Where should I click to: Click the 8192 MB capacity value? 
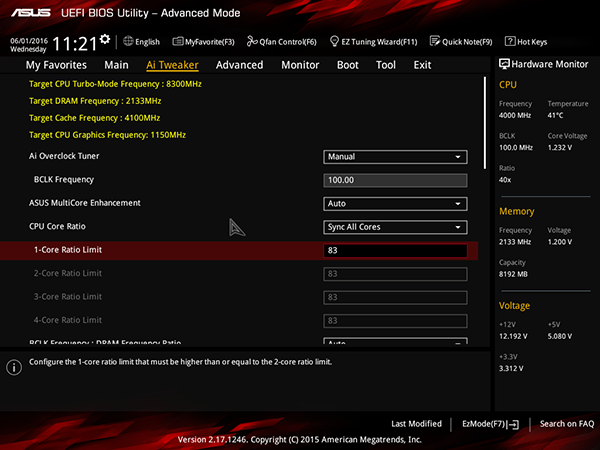(x=513, y=274)
